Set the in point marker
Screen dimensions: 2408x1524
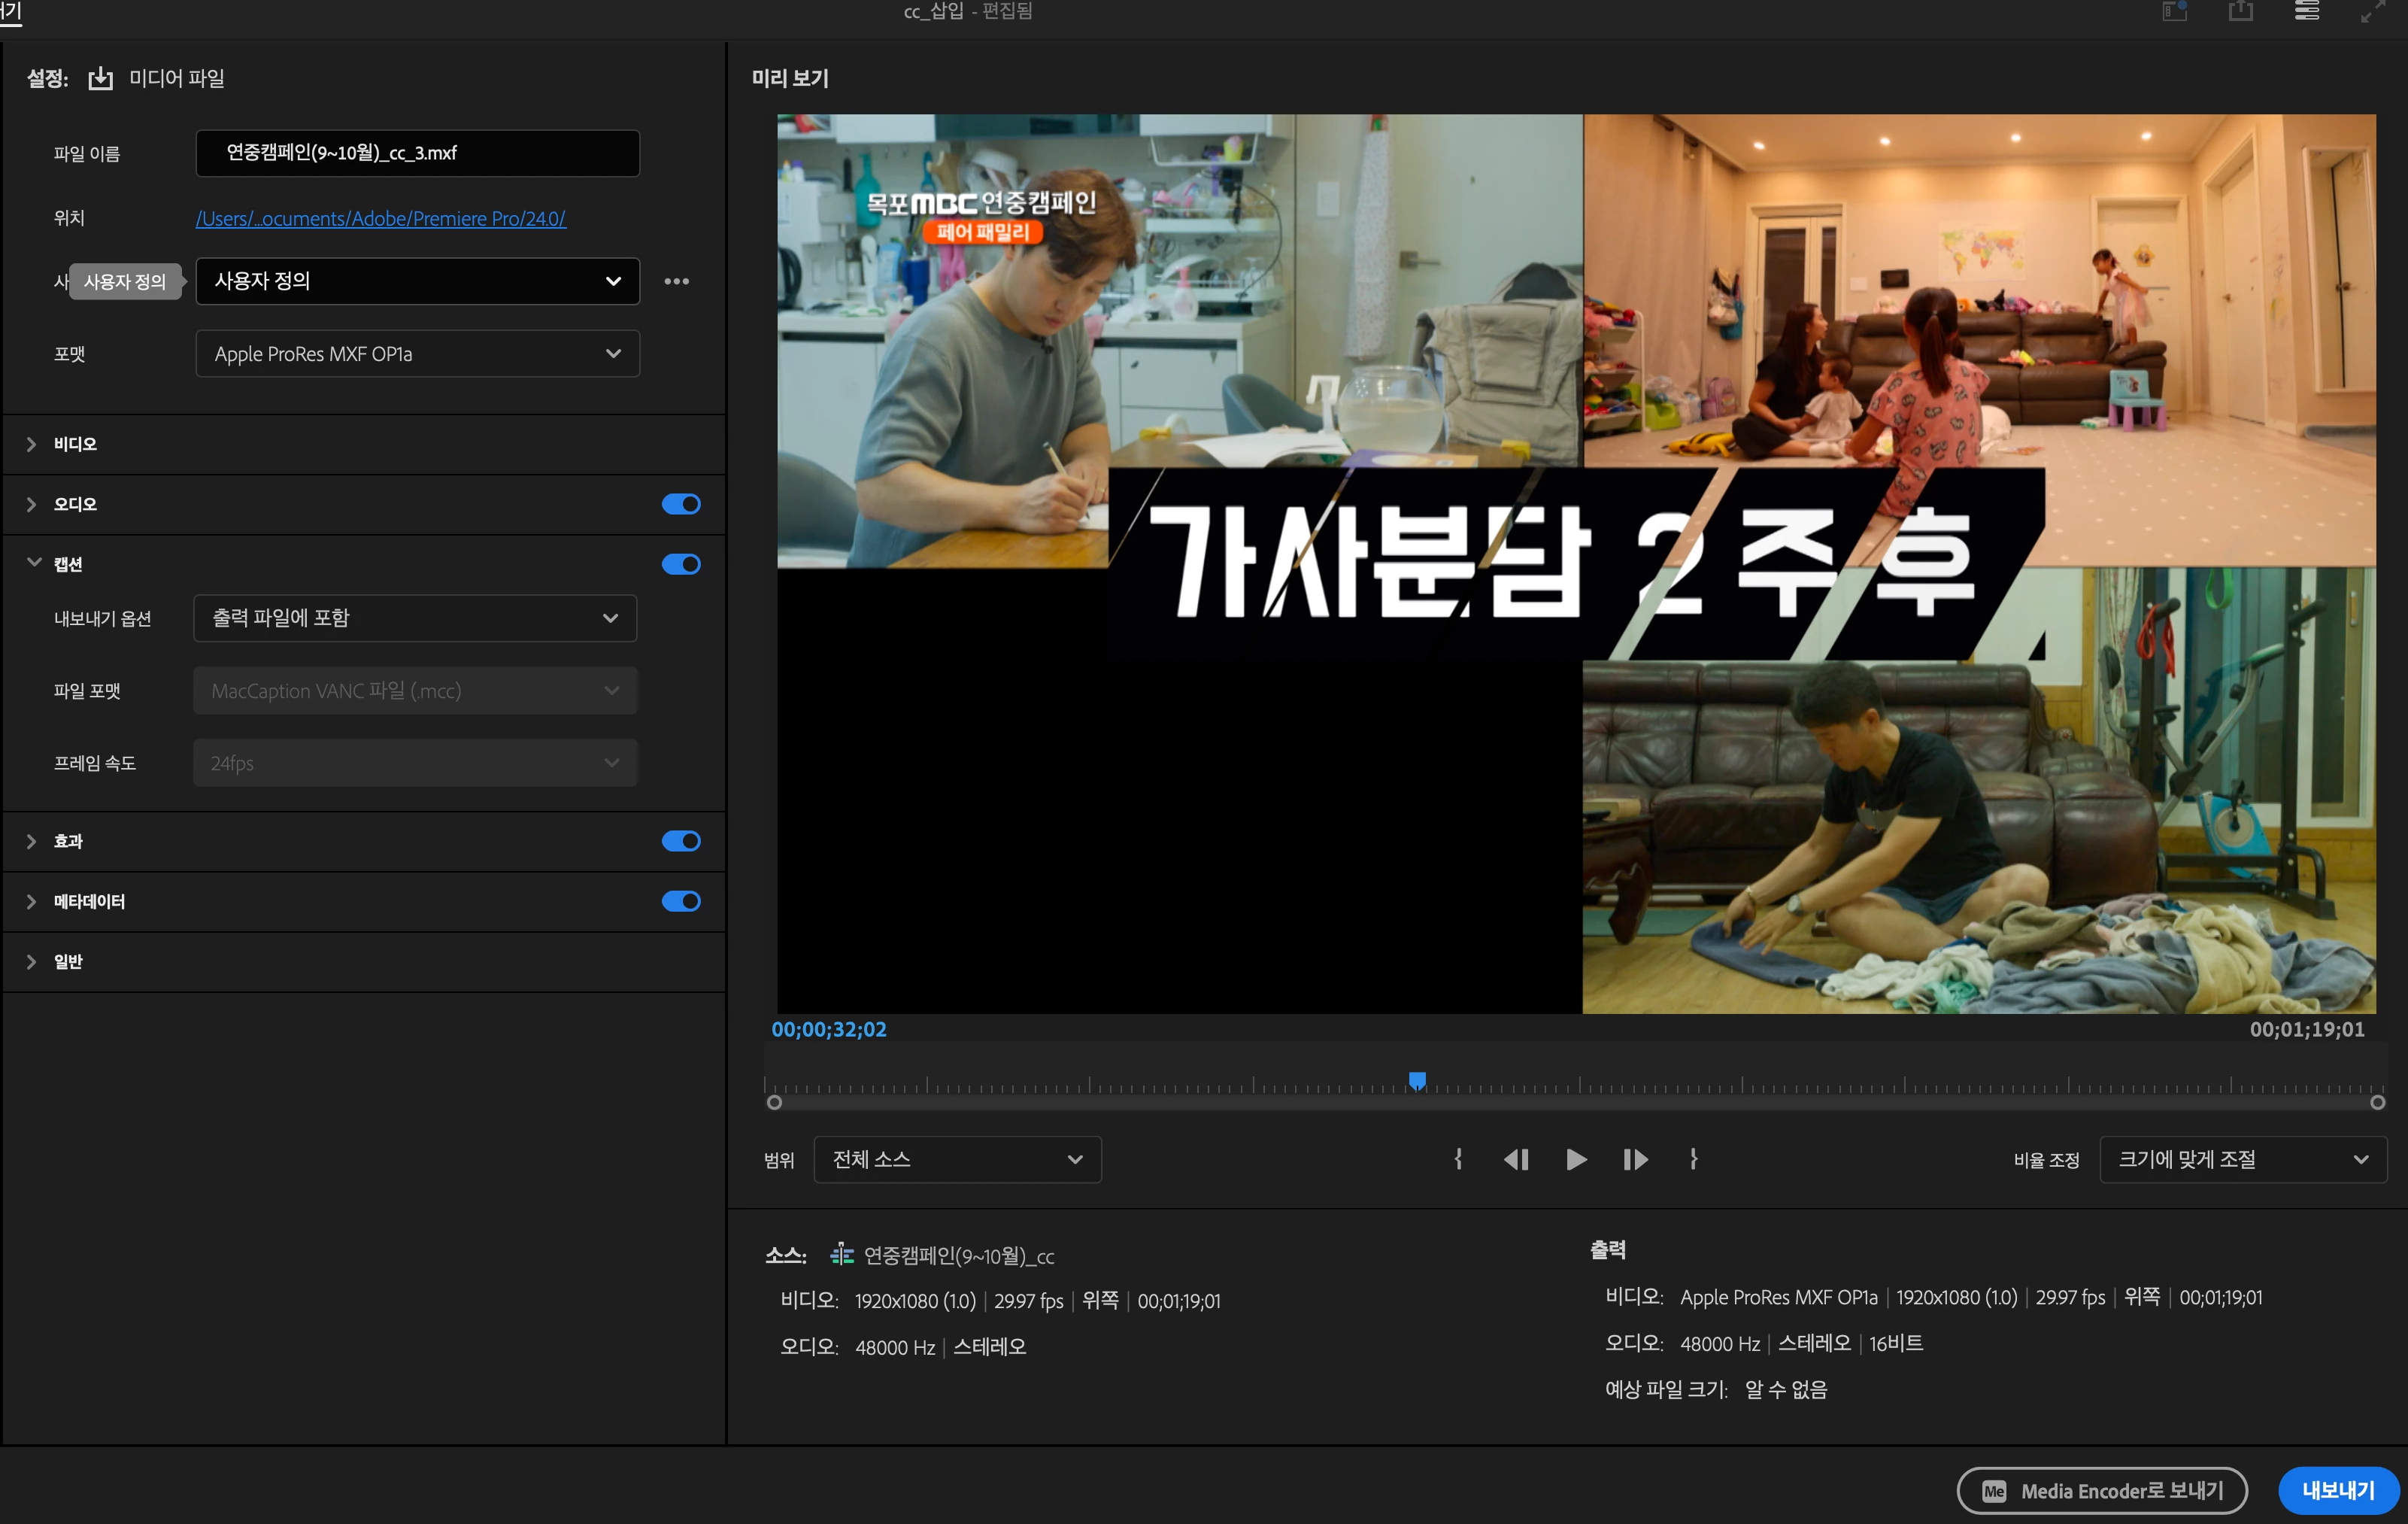(x=1458, y=1159)
